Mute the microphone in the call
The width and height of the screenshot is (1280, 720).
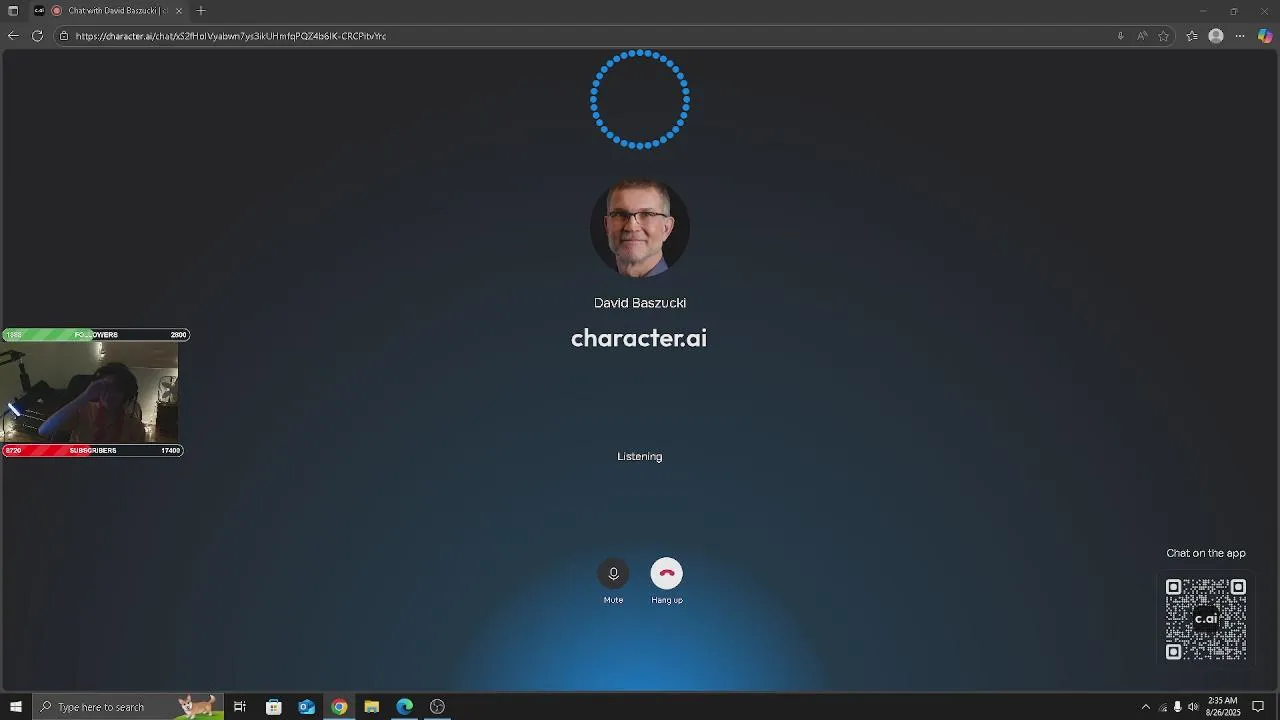613,573
